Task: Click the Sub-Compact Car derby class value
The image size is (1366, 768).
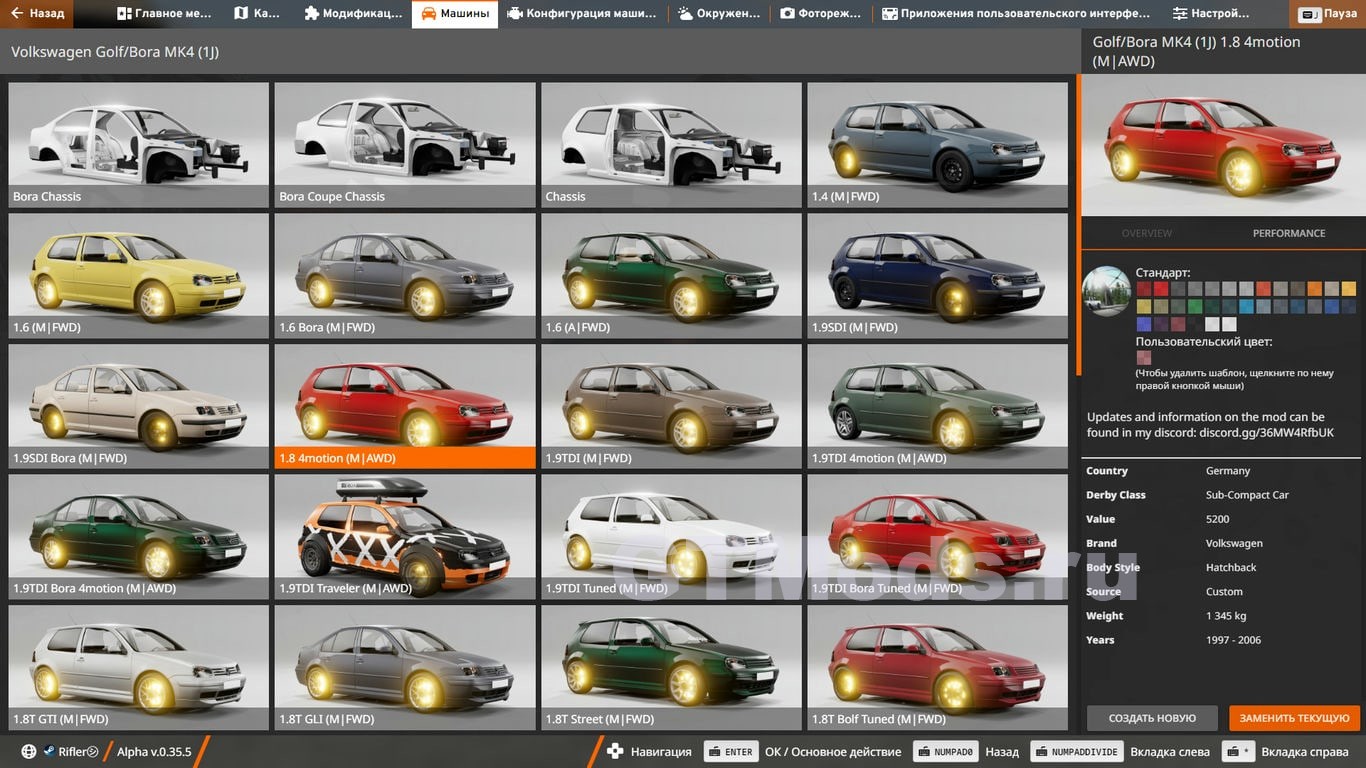Action: tap(1247, 495)
